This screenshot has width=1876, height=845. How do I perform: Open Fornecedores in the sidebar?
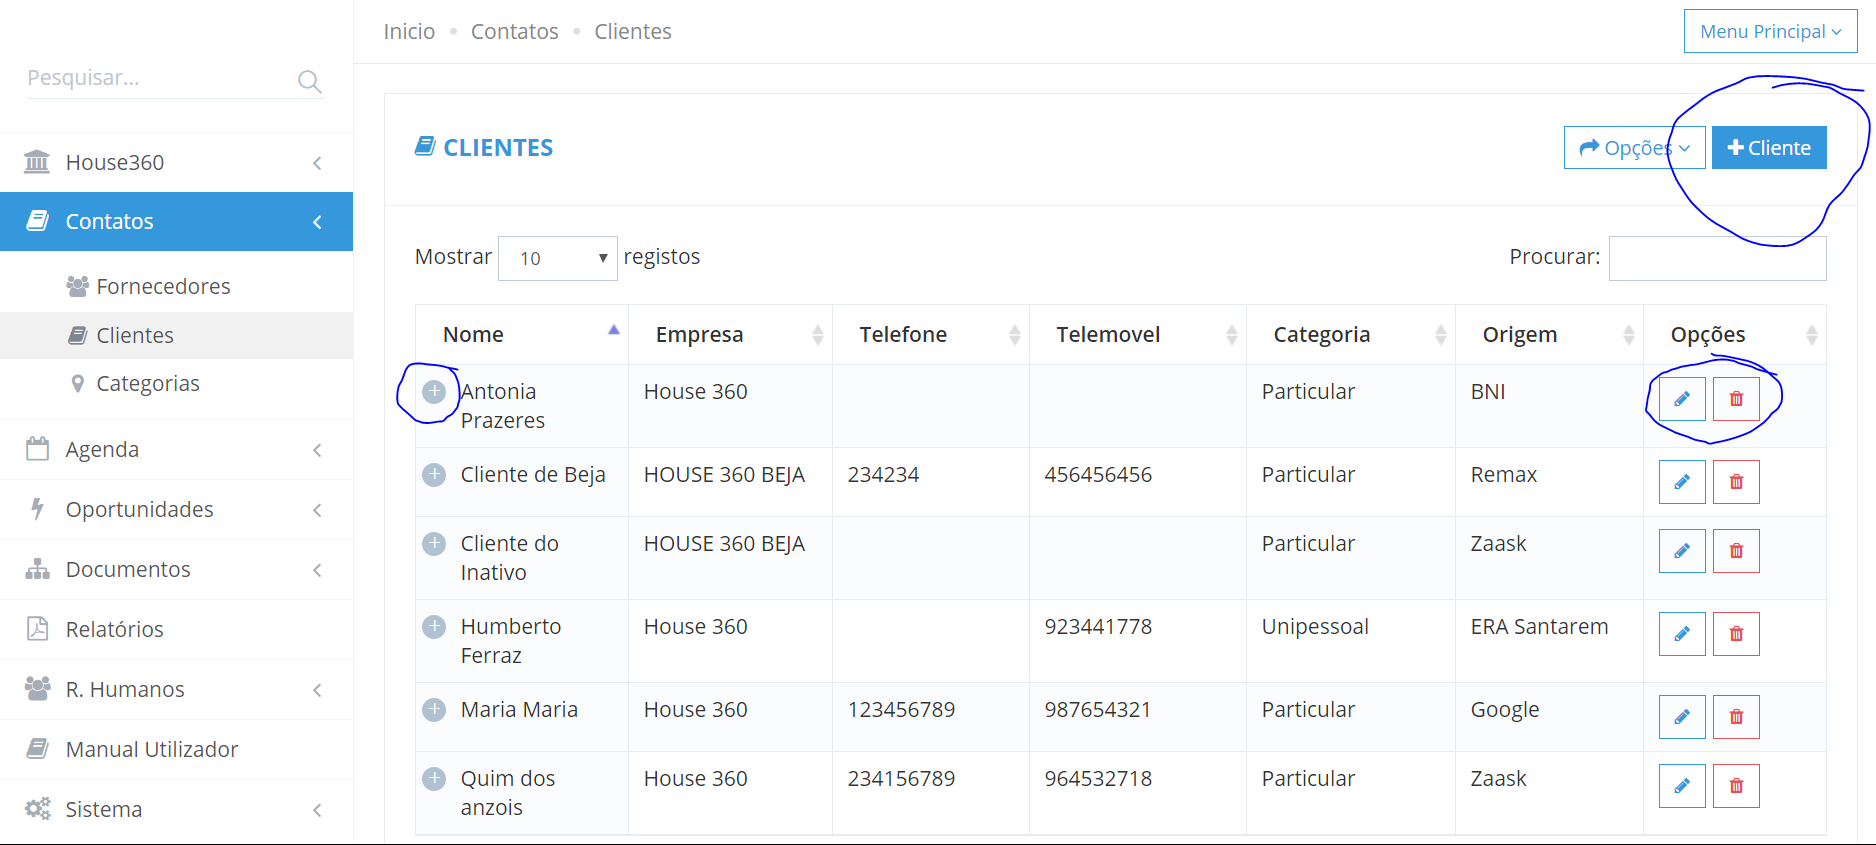pyautogui.click(x=163, y=287)
